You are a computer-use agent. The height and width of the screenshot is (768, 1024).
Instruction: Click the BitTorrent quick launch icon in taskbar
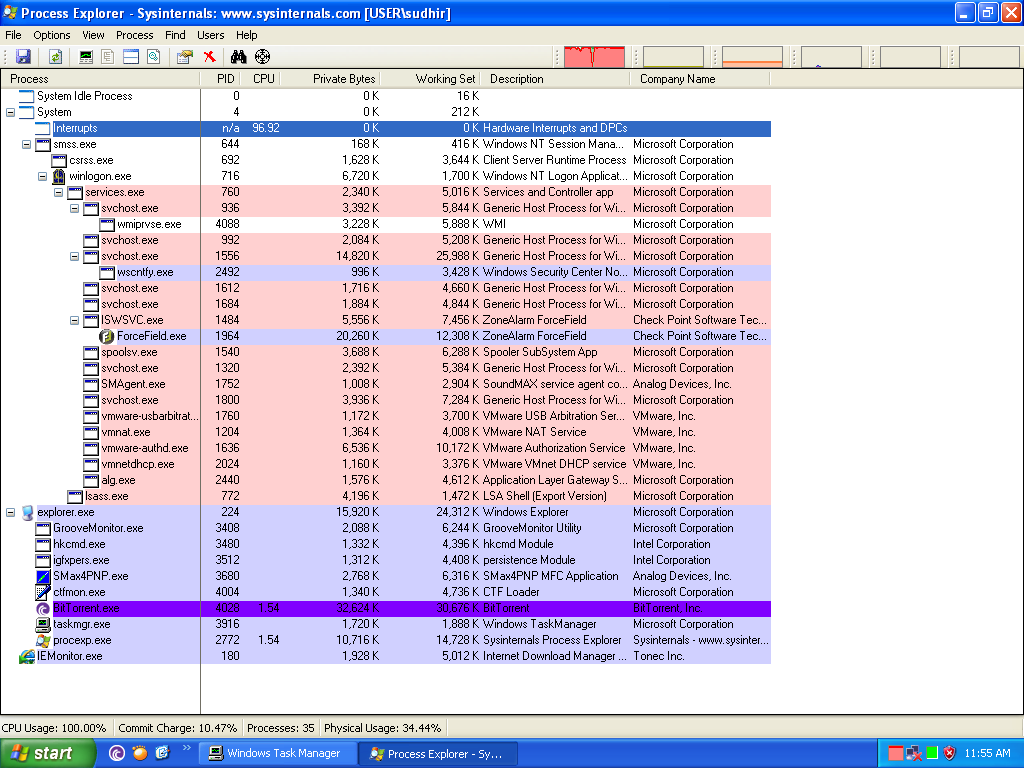coord(117,754)
